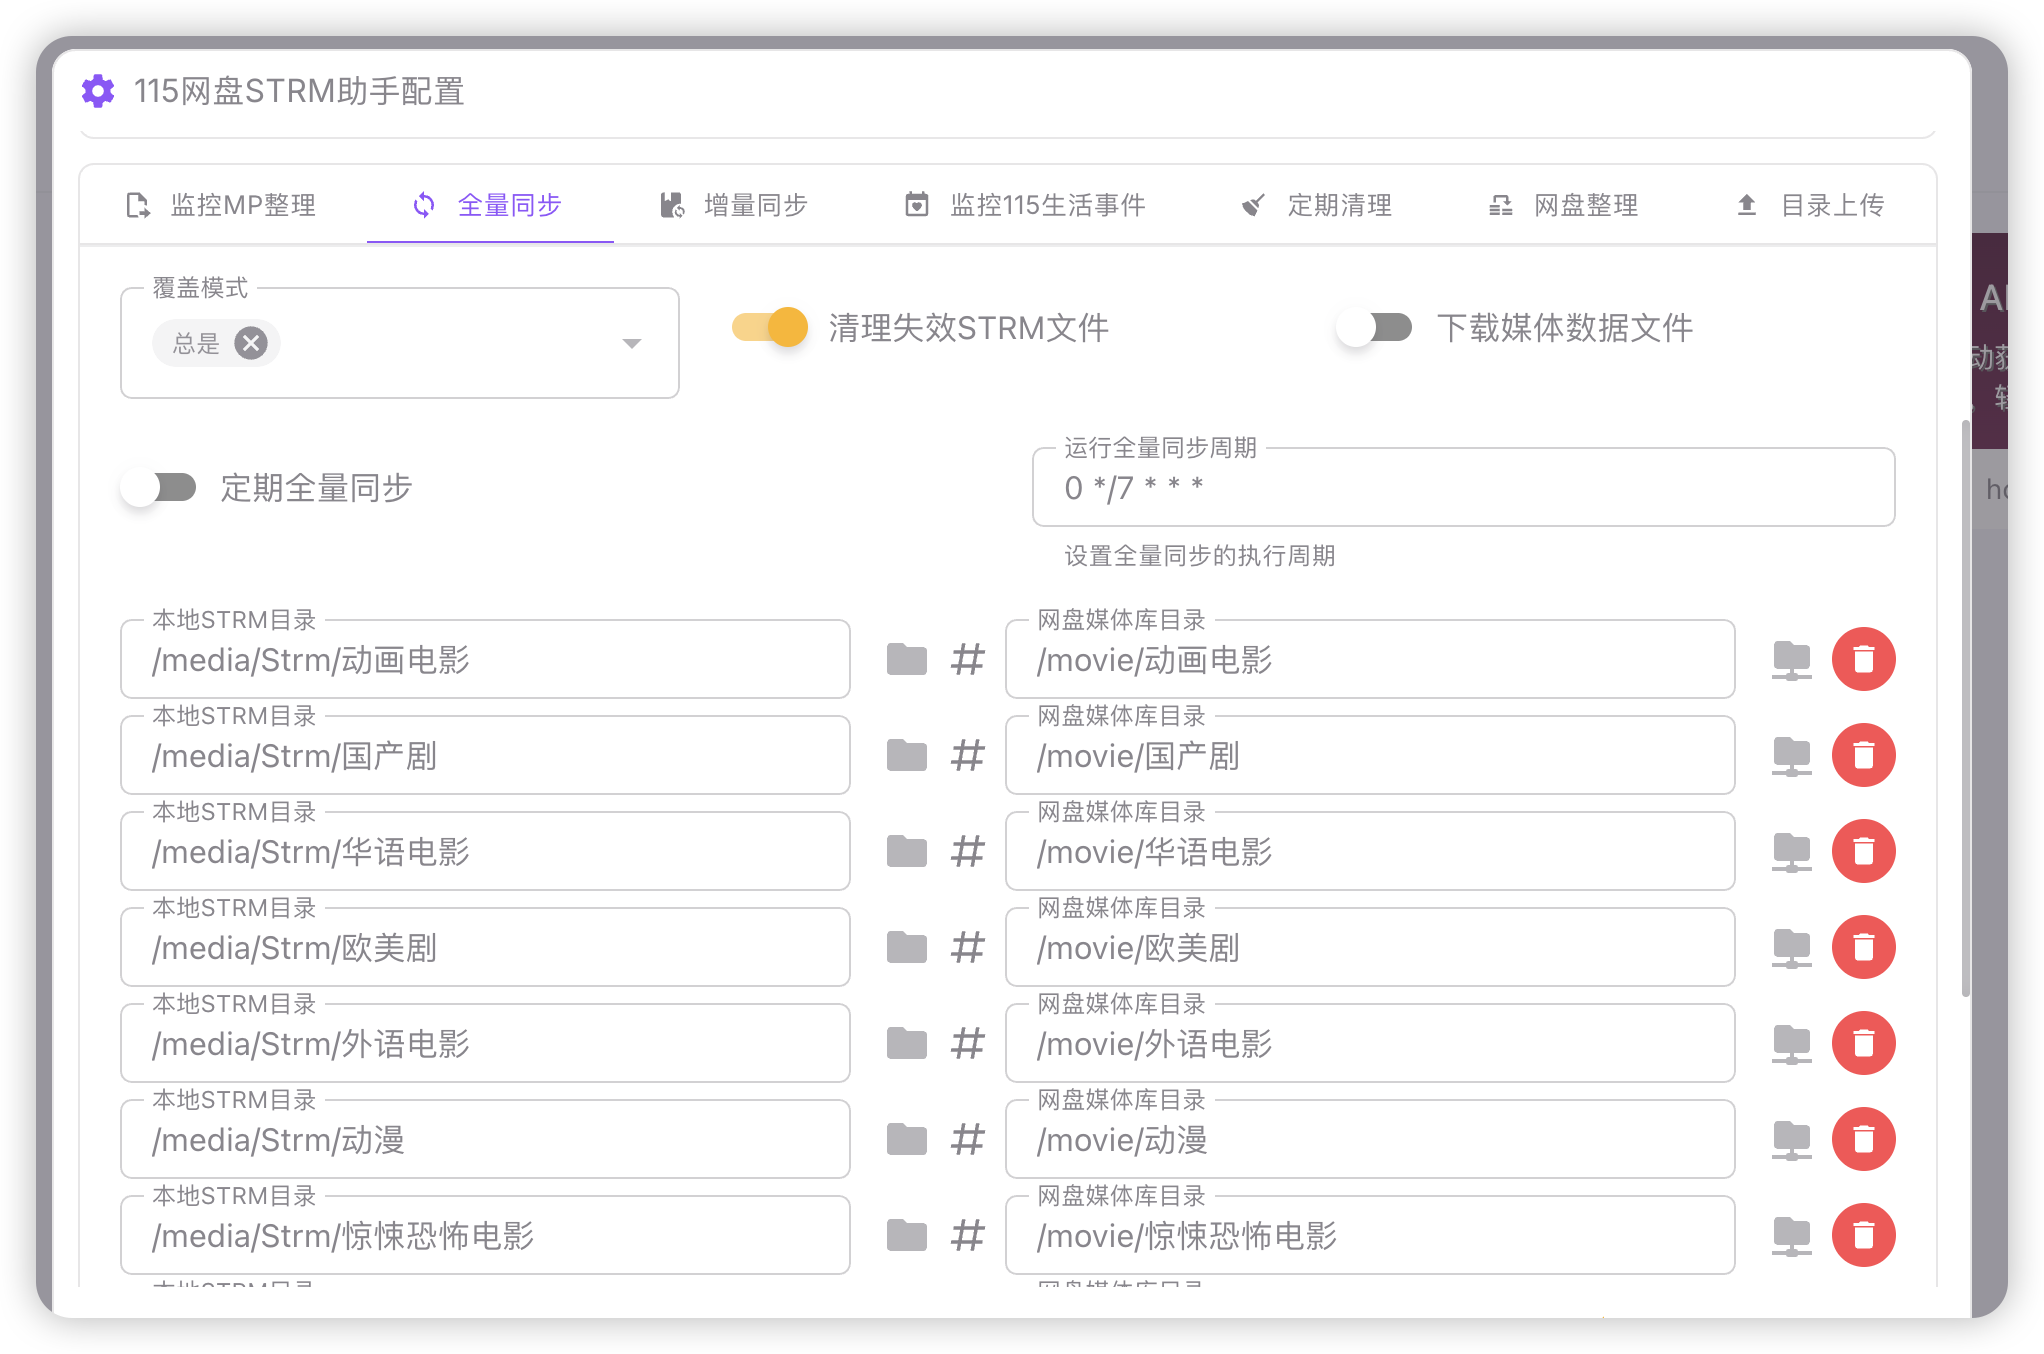
Task: Open the 定期清理 tab
Action: pyautogui.click(x=1318, y=205)
